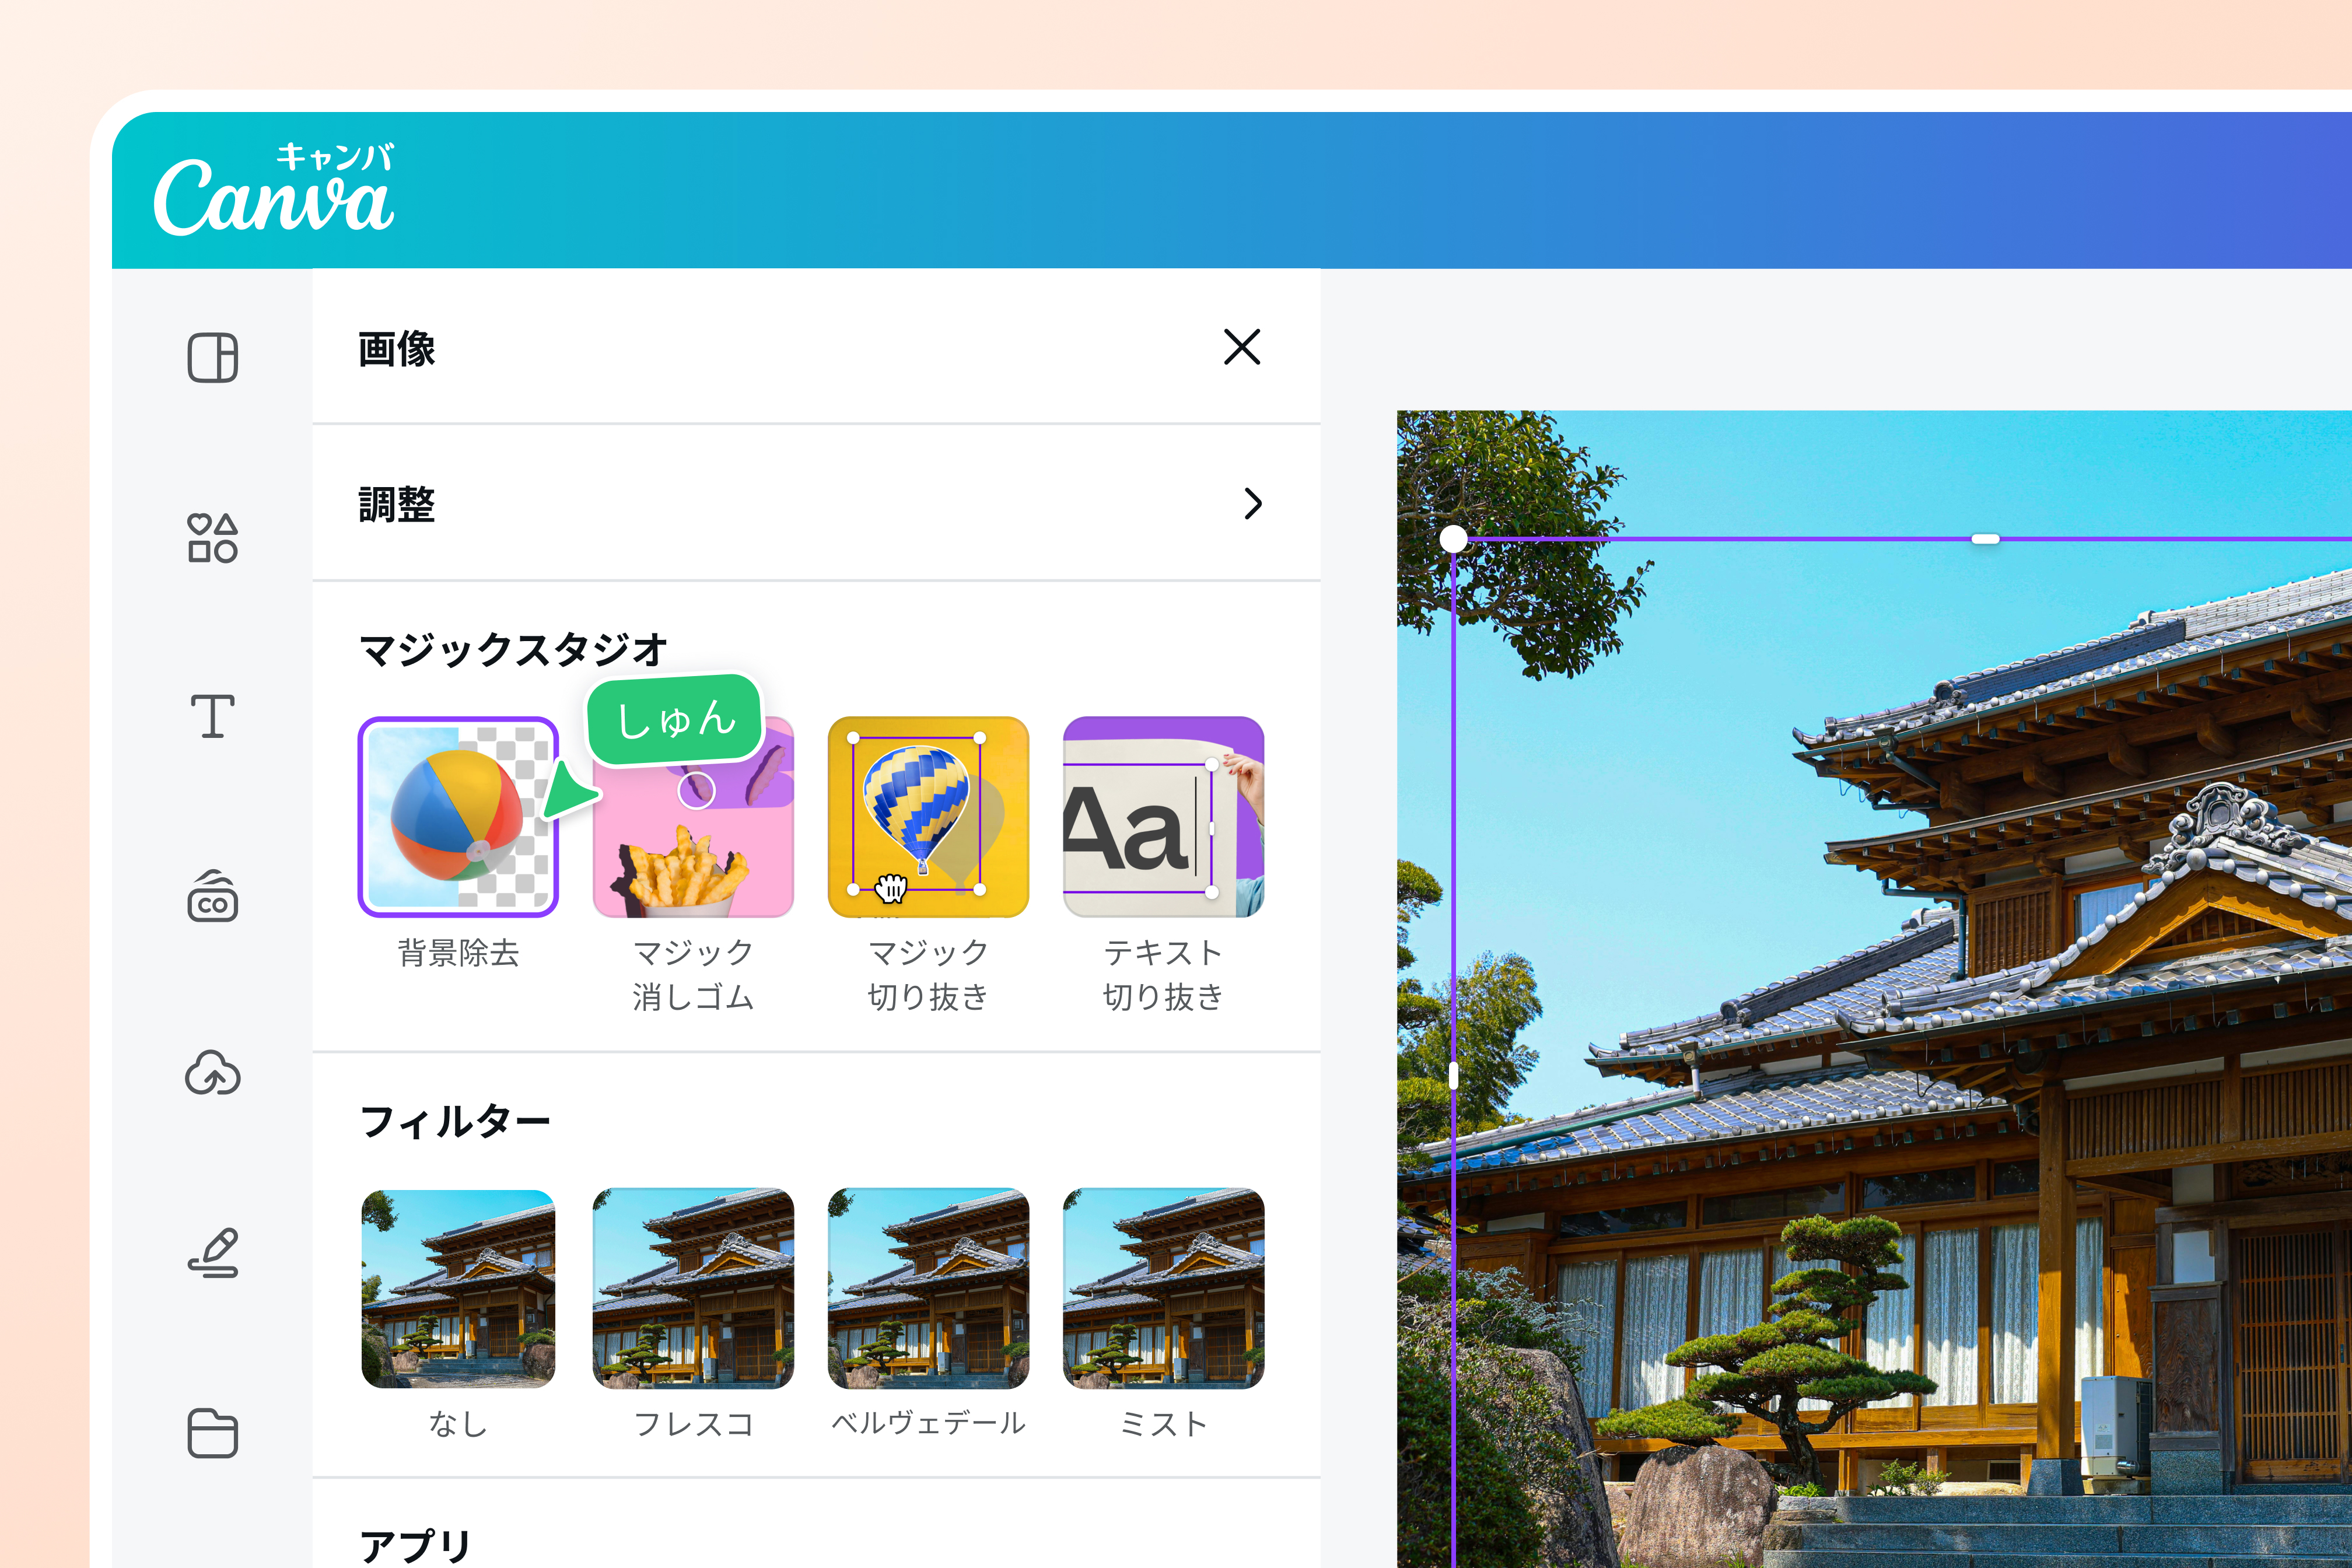Open the Elements shapes sidebar icon

click(x=212, y=538)
